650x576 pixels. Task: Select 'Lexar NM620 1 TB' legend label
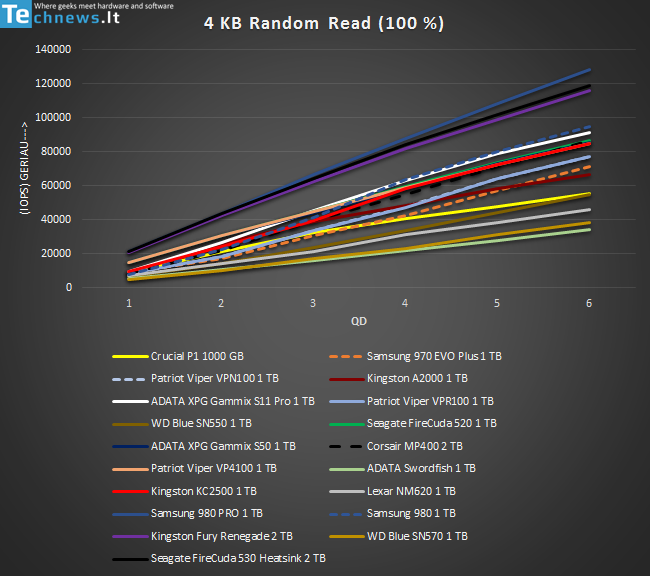(411, 491)
